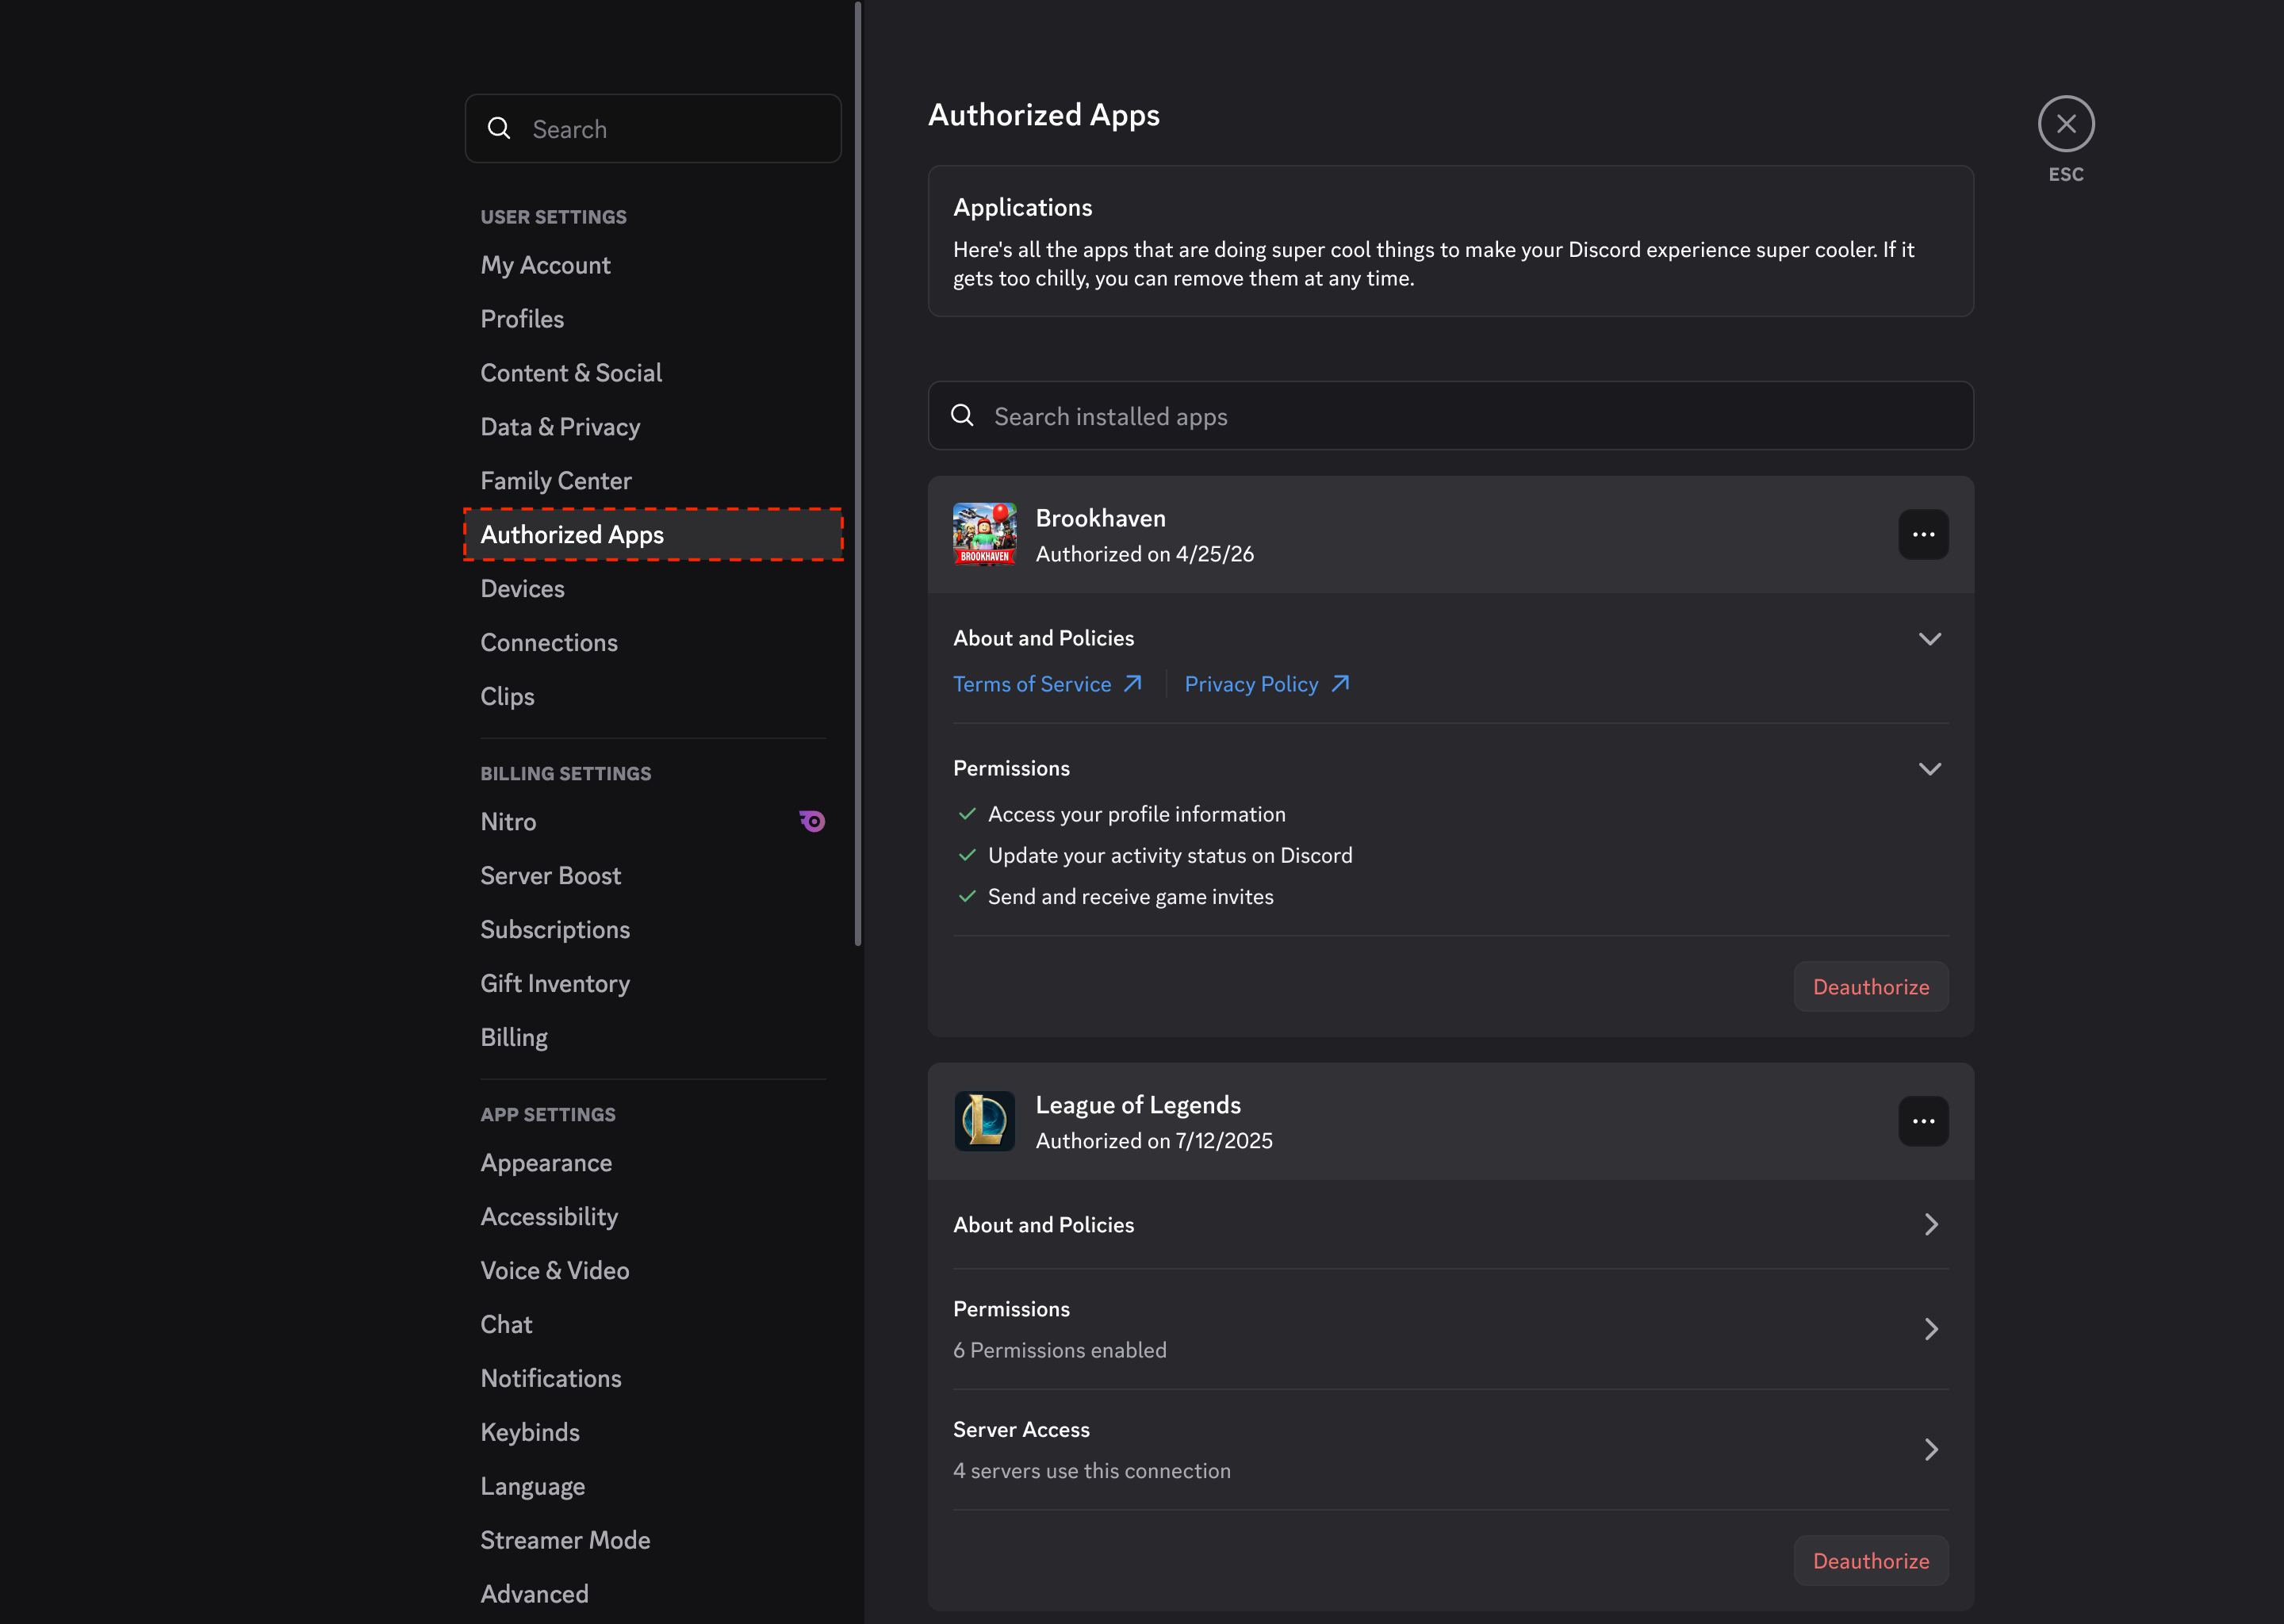Image resolution: width=2284 pixels, height=1624 pixels.
Task: Collapse Brookhaven About and Policies section
Action: [1930, 638]
